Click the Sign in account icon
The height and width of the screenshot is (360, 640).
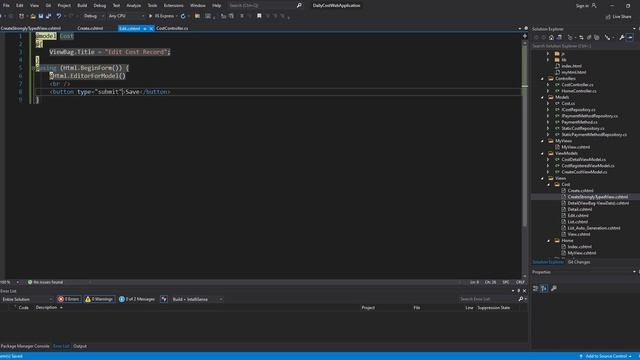pyautogui.click(x=594, y=6)
